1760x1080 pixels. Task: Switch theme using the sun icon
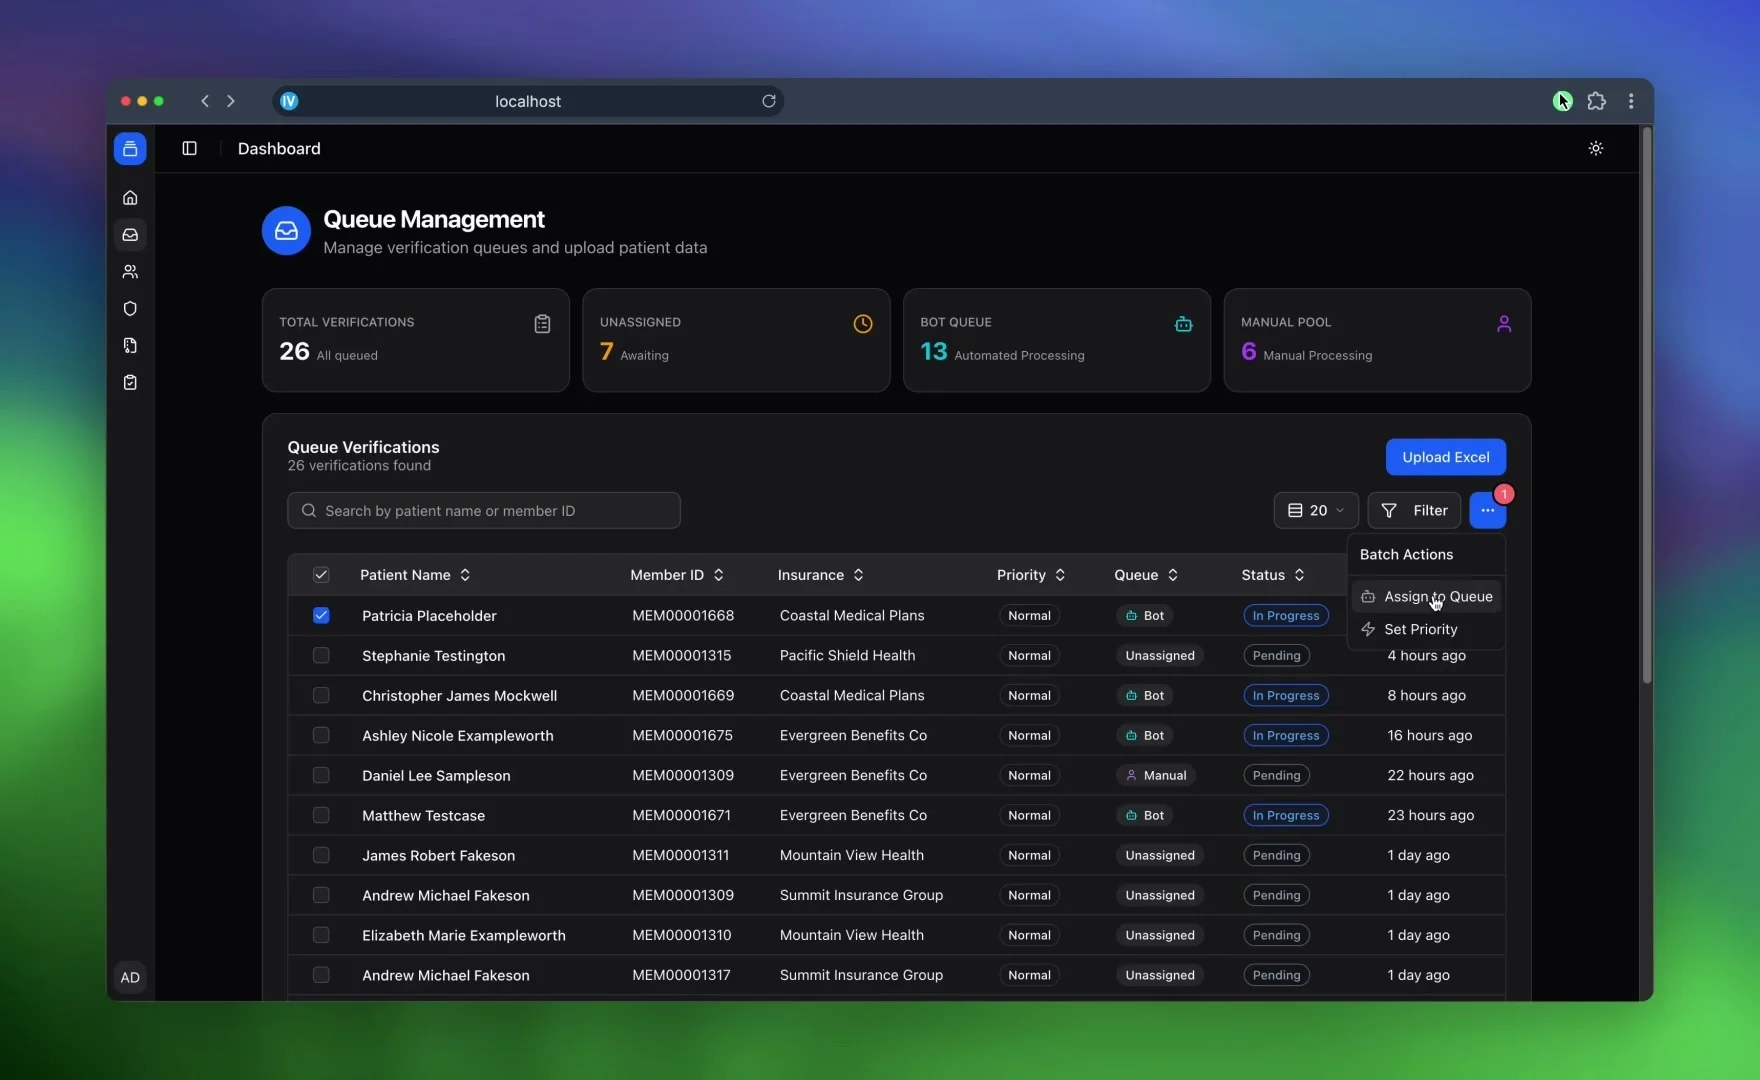1595,149
